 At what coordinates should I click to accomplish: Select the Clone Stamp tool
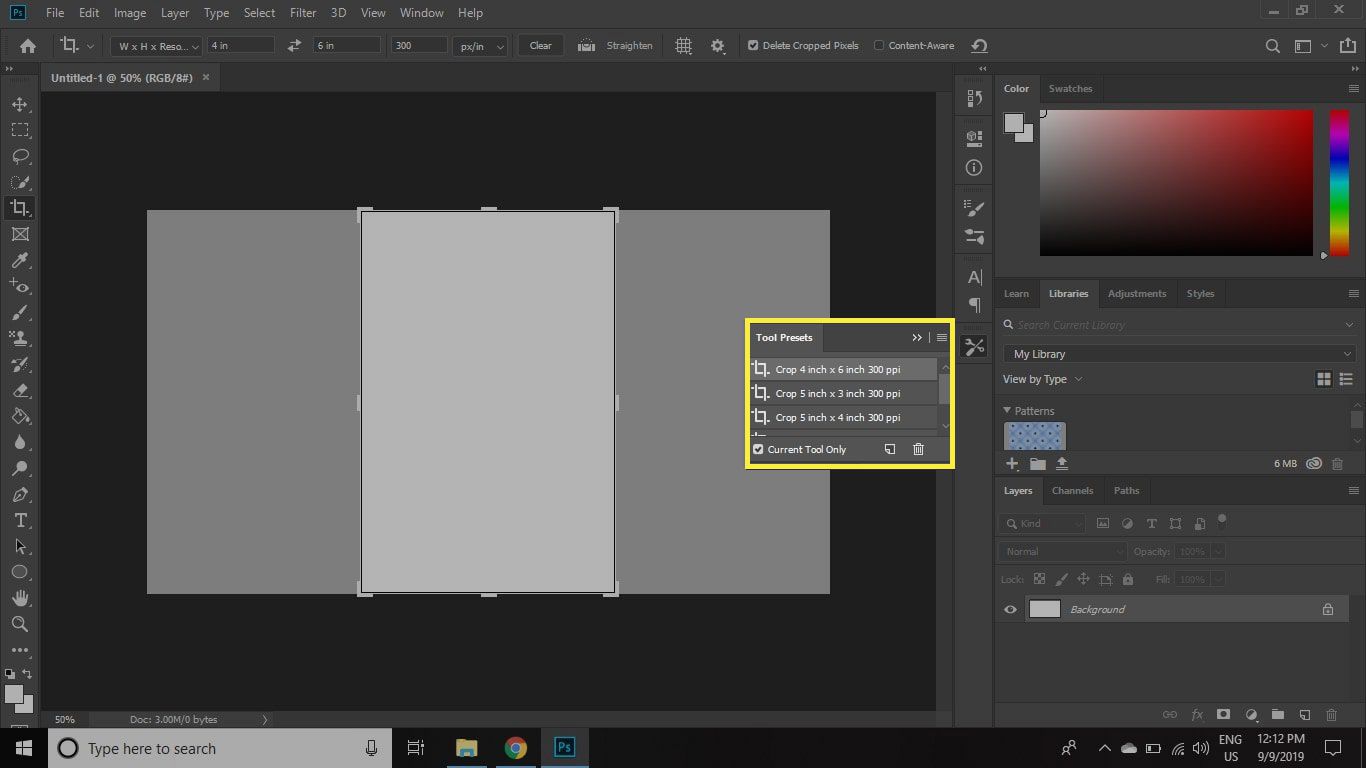pyautogui.click(x=19, y=338)
